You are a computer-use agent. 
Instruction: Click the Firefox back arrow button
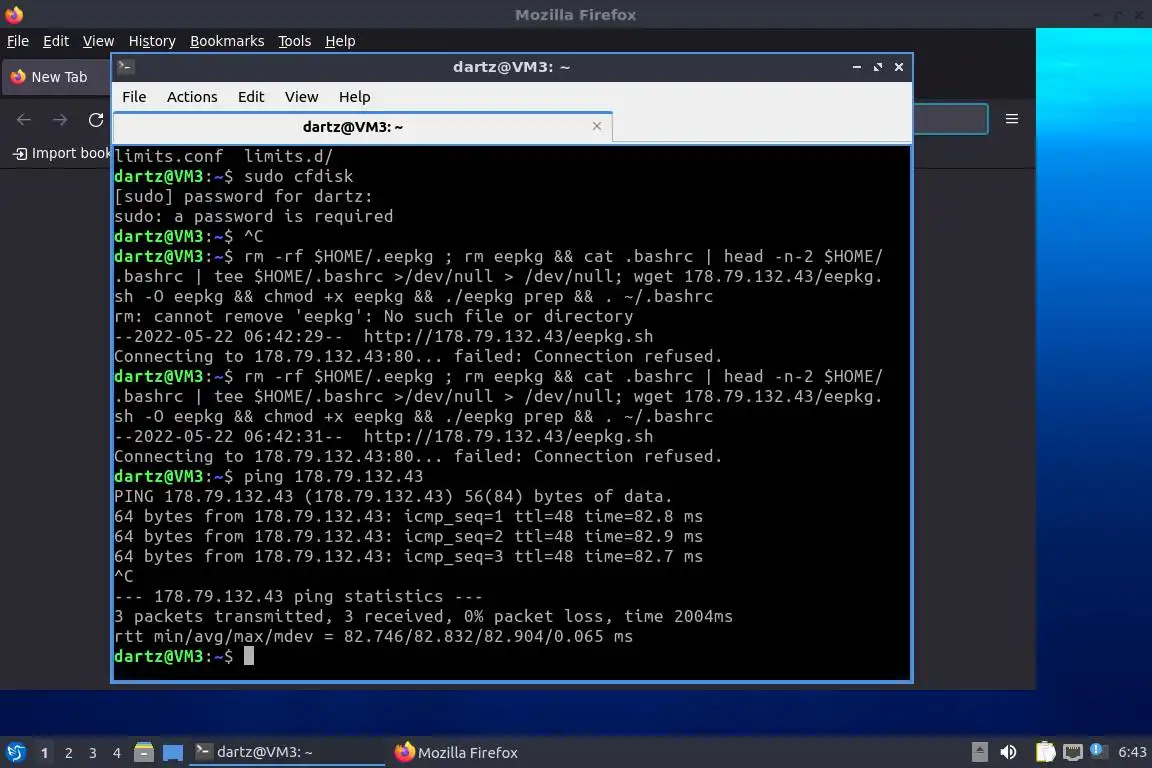[24, 120]
